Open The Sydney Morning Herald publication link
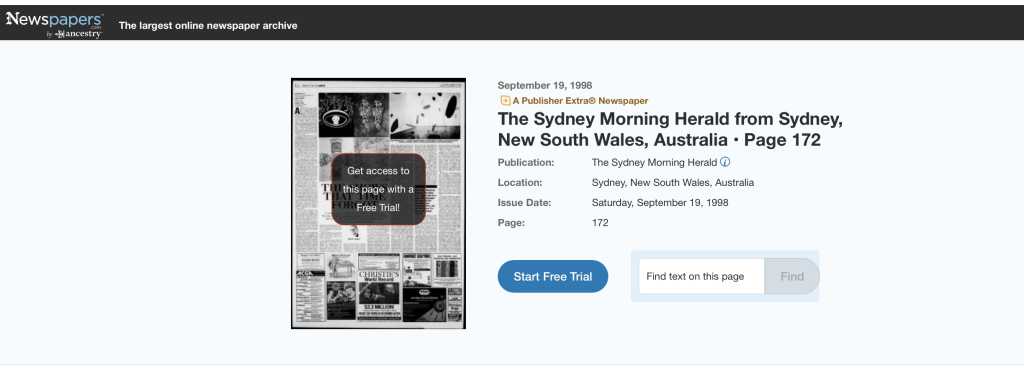Screen dimensions: 1024x371 (654, 162)
